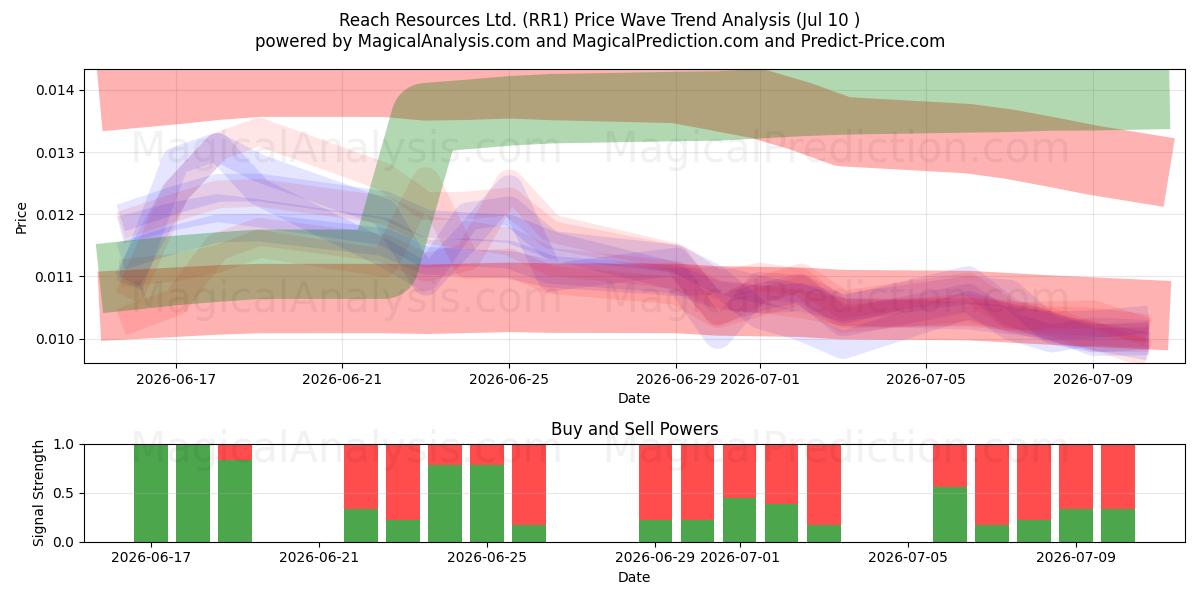The height and width of the screenshot is (600, 1200).
Task: Click the 'Date' label at the figure bottom
Action: pyautogui.click(x=634, y=577)
